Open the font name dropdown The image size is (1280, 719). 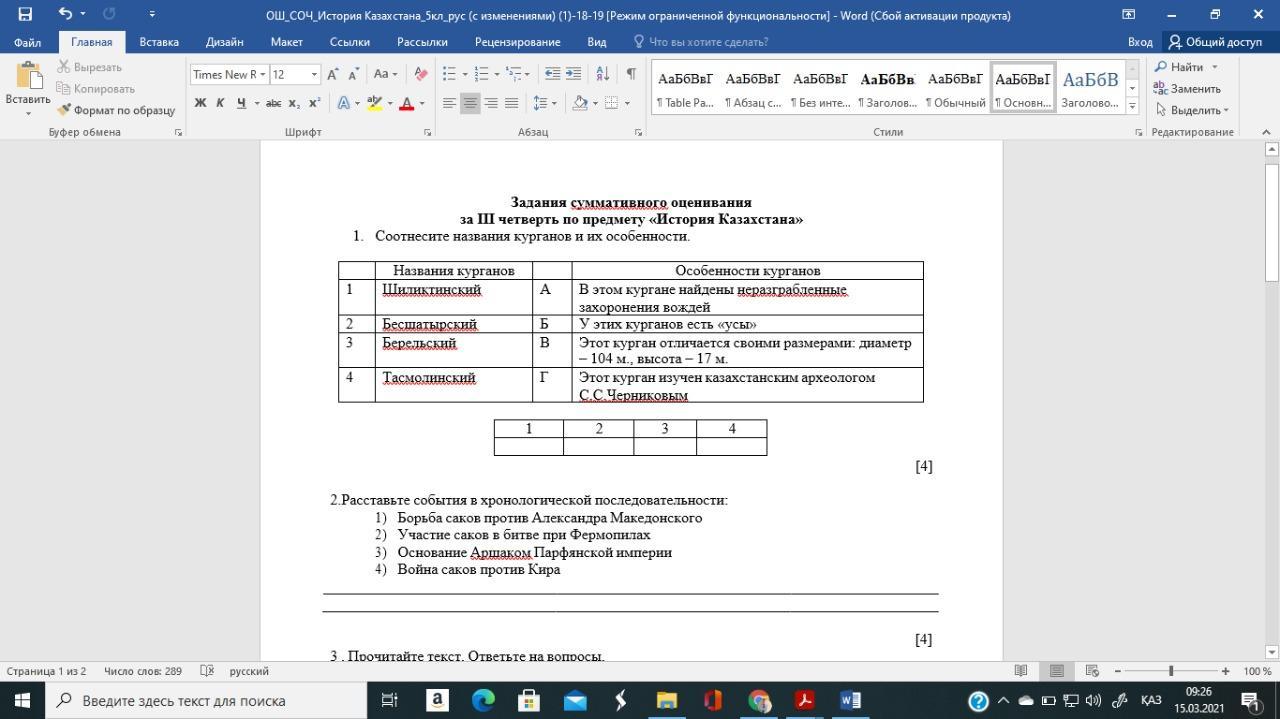[x=263, y=74]
